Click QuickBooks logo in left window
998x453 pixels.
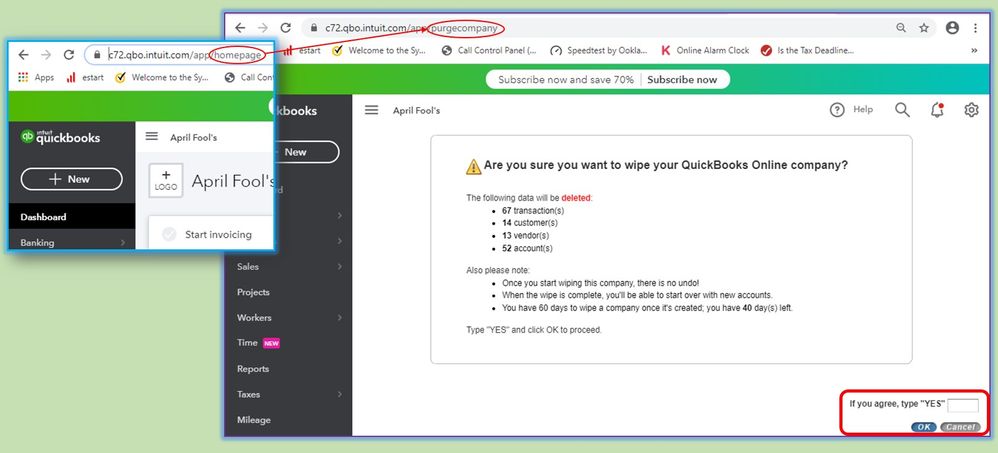click(x=60, y=137)
